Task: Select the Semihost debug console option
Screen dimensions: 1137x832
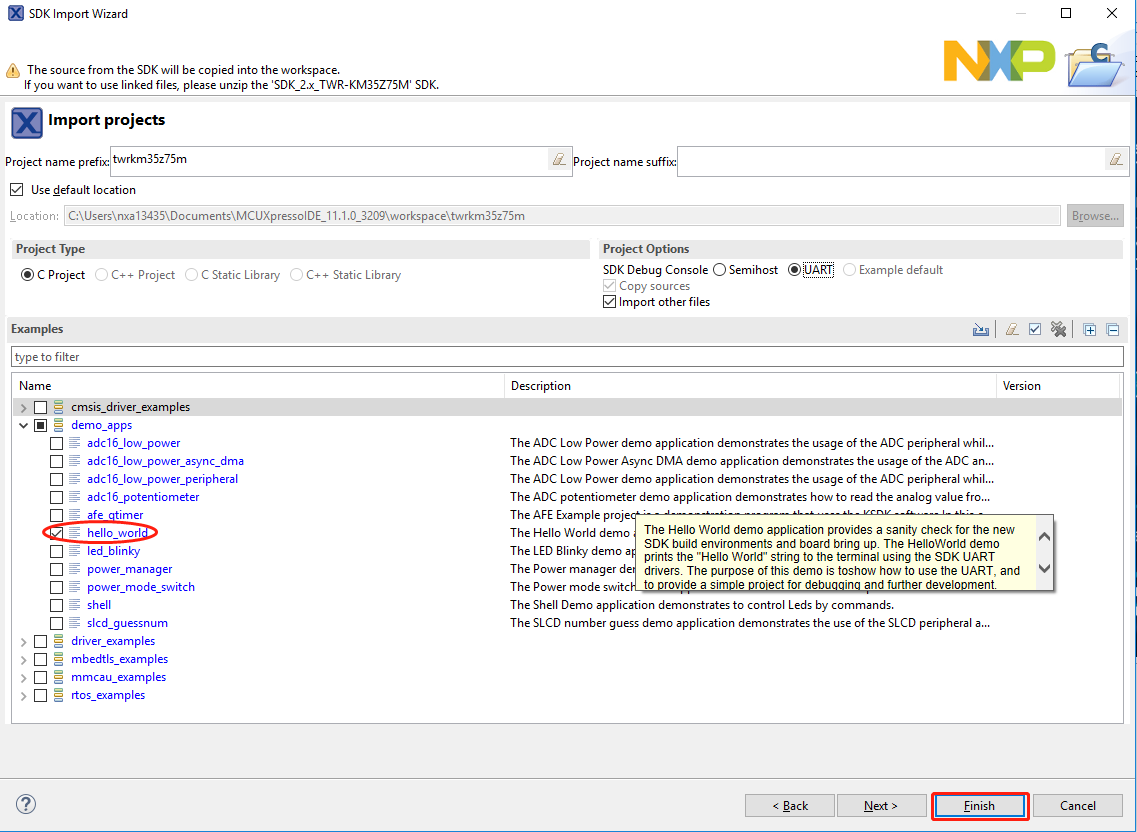Action: [719, 270]
